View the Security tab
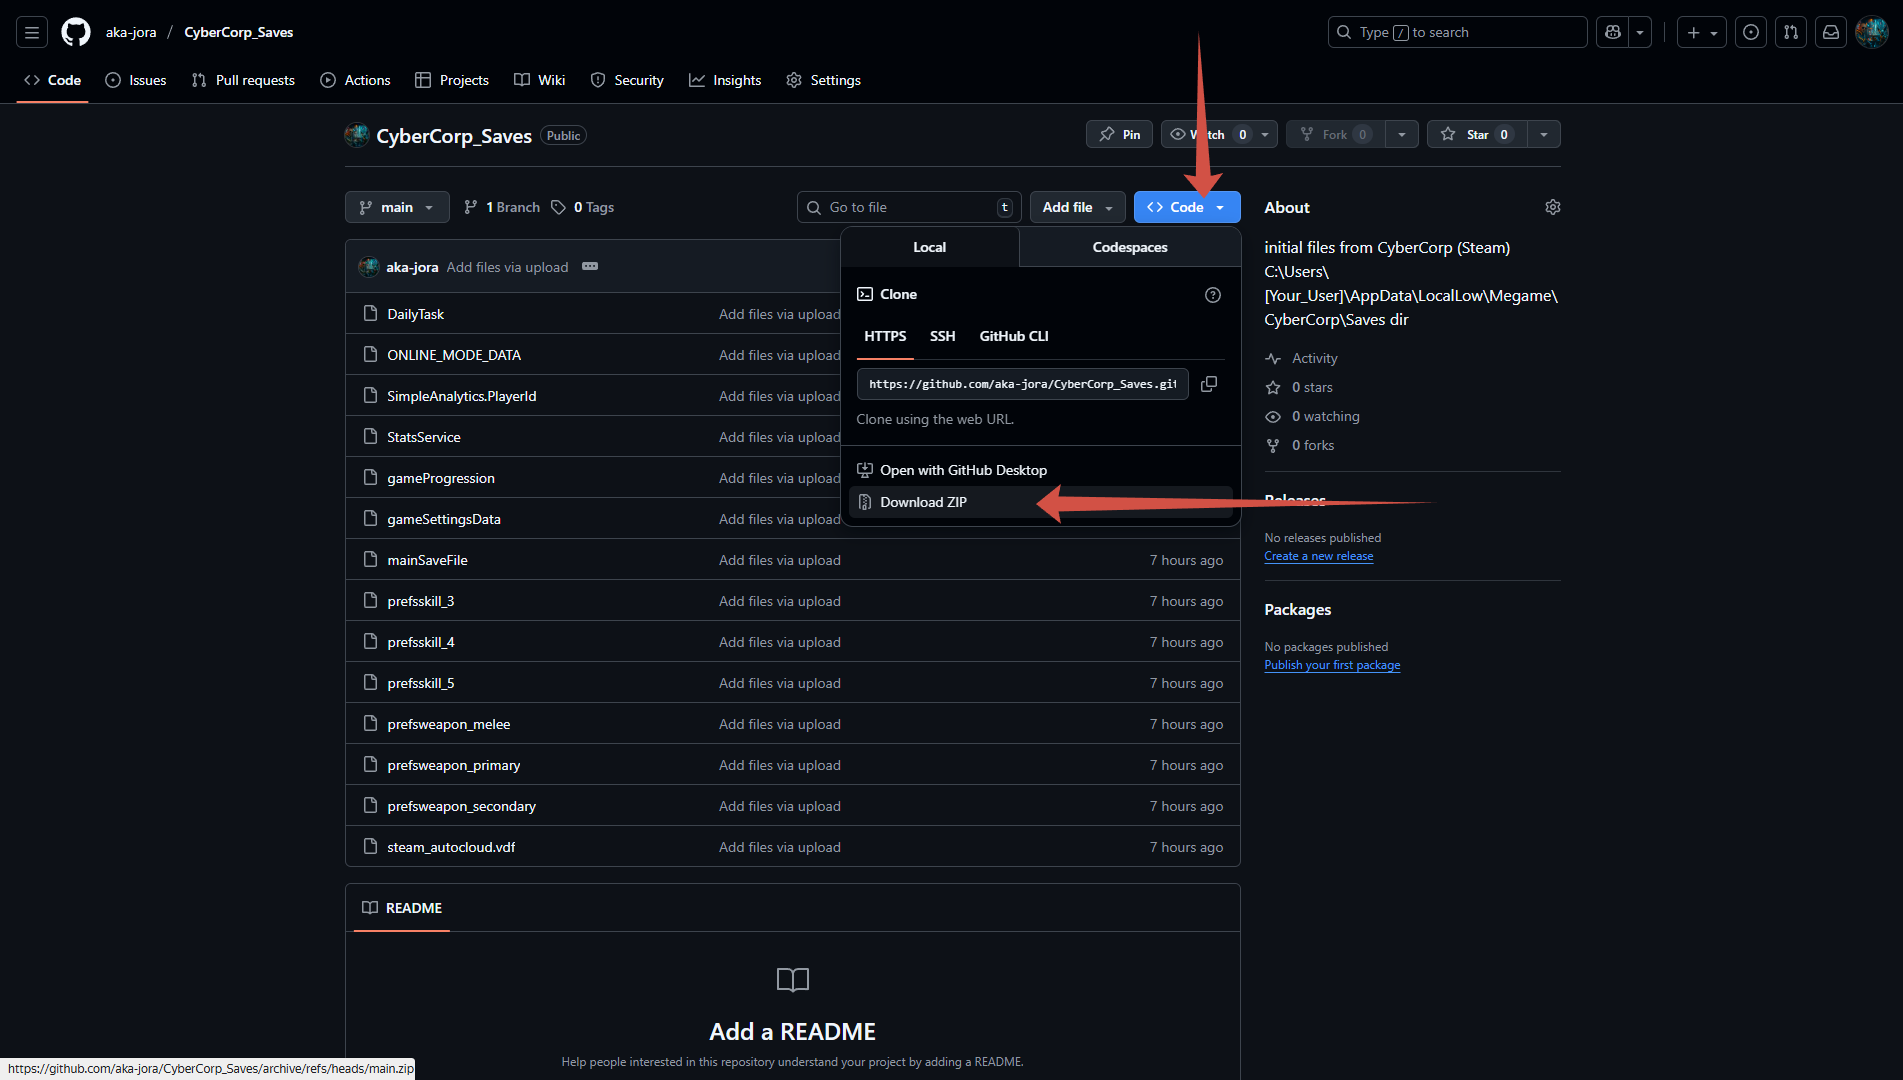 click(627, 80)
